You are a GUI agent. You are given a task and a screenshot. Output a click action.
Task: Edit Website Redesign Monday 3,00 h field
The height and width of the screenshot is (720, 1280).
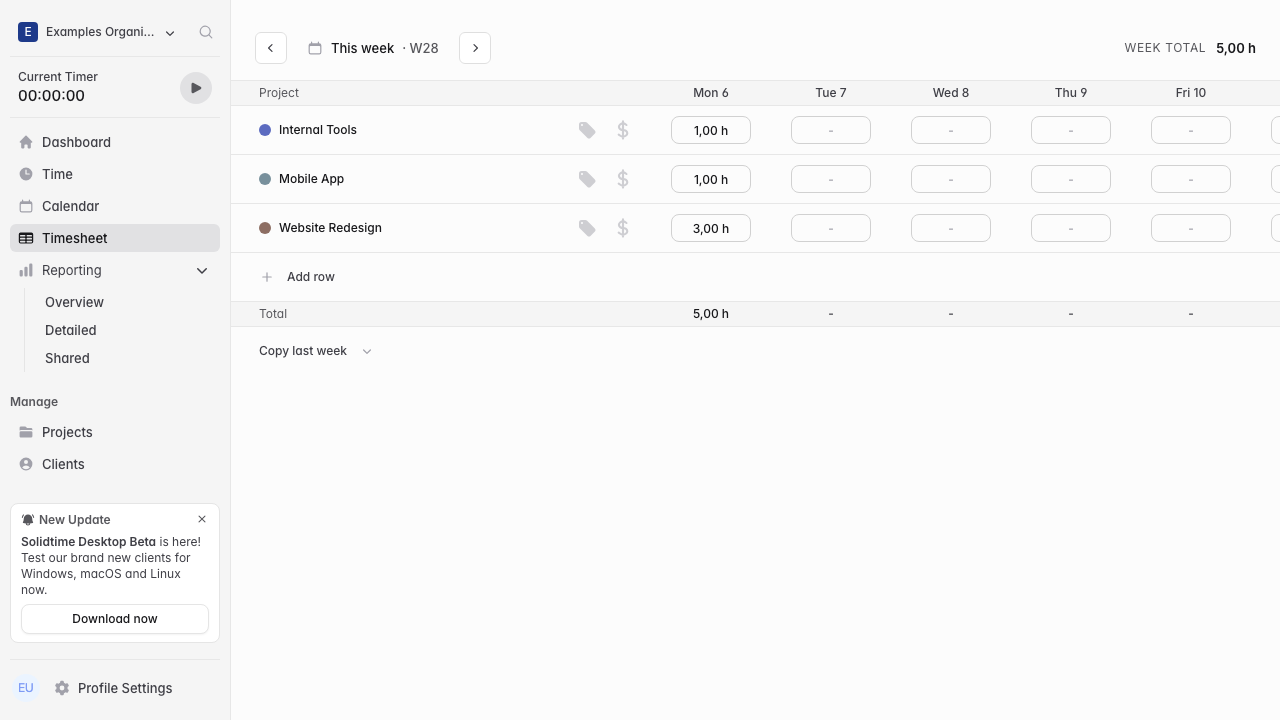point(711,228)
